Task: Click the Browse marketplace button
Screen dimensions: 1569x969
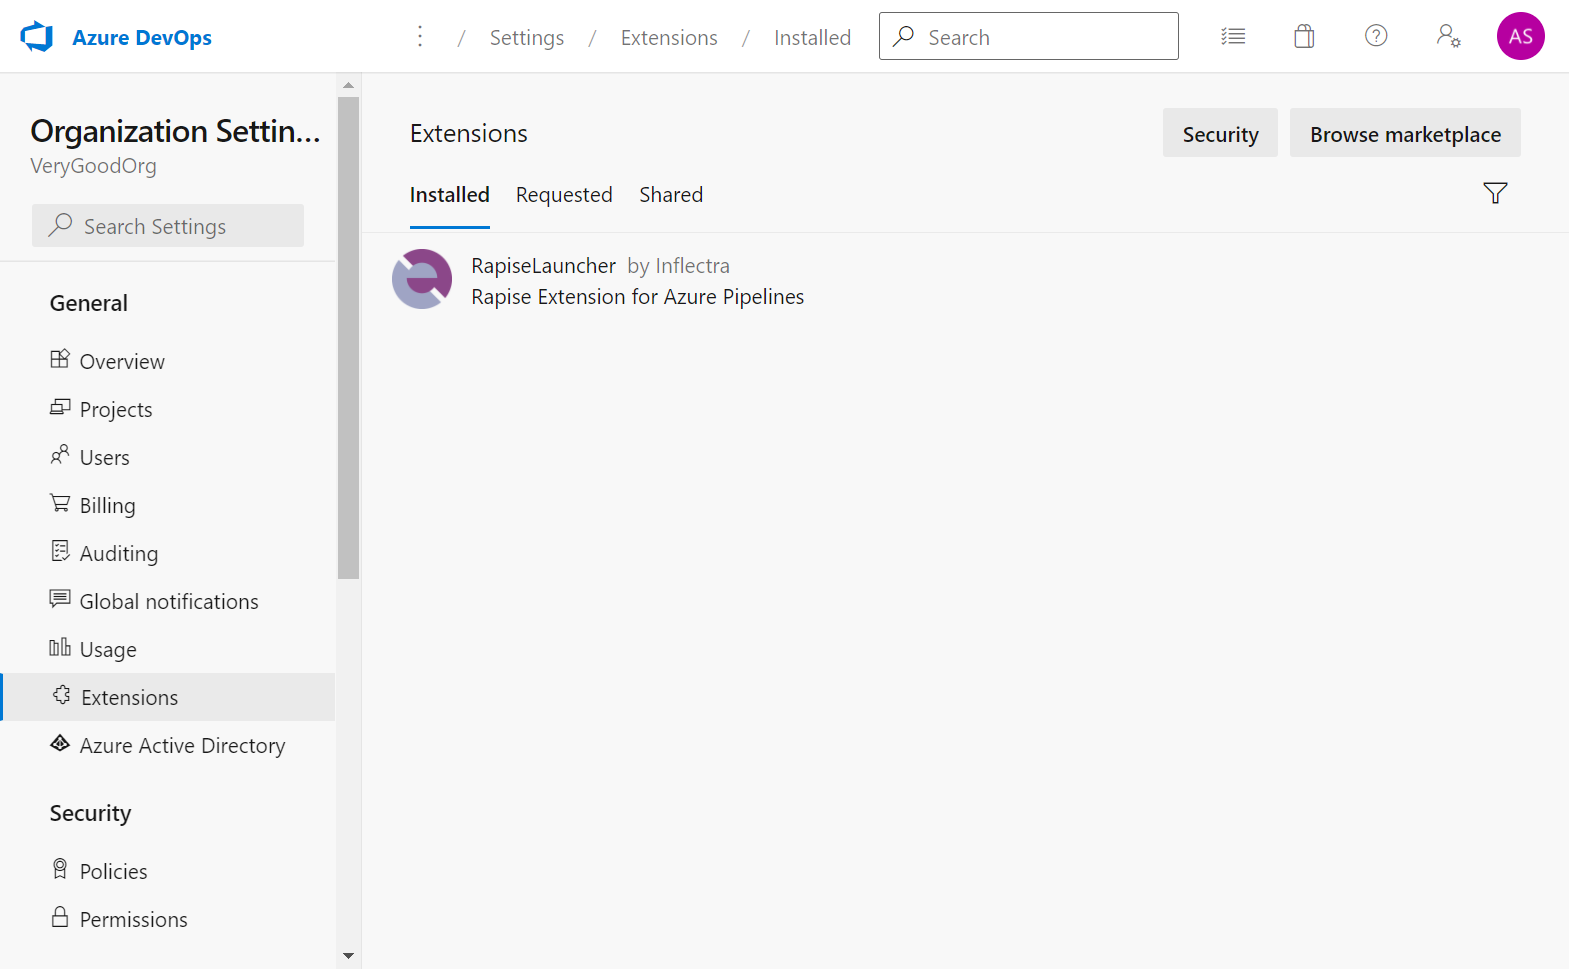Action: (x=1405, y=133)
